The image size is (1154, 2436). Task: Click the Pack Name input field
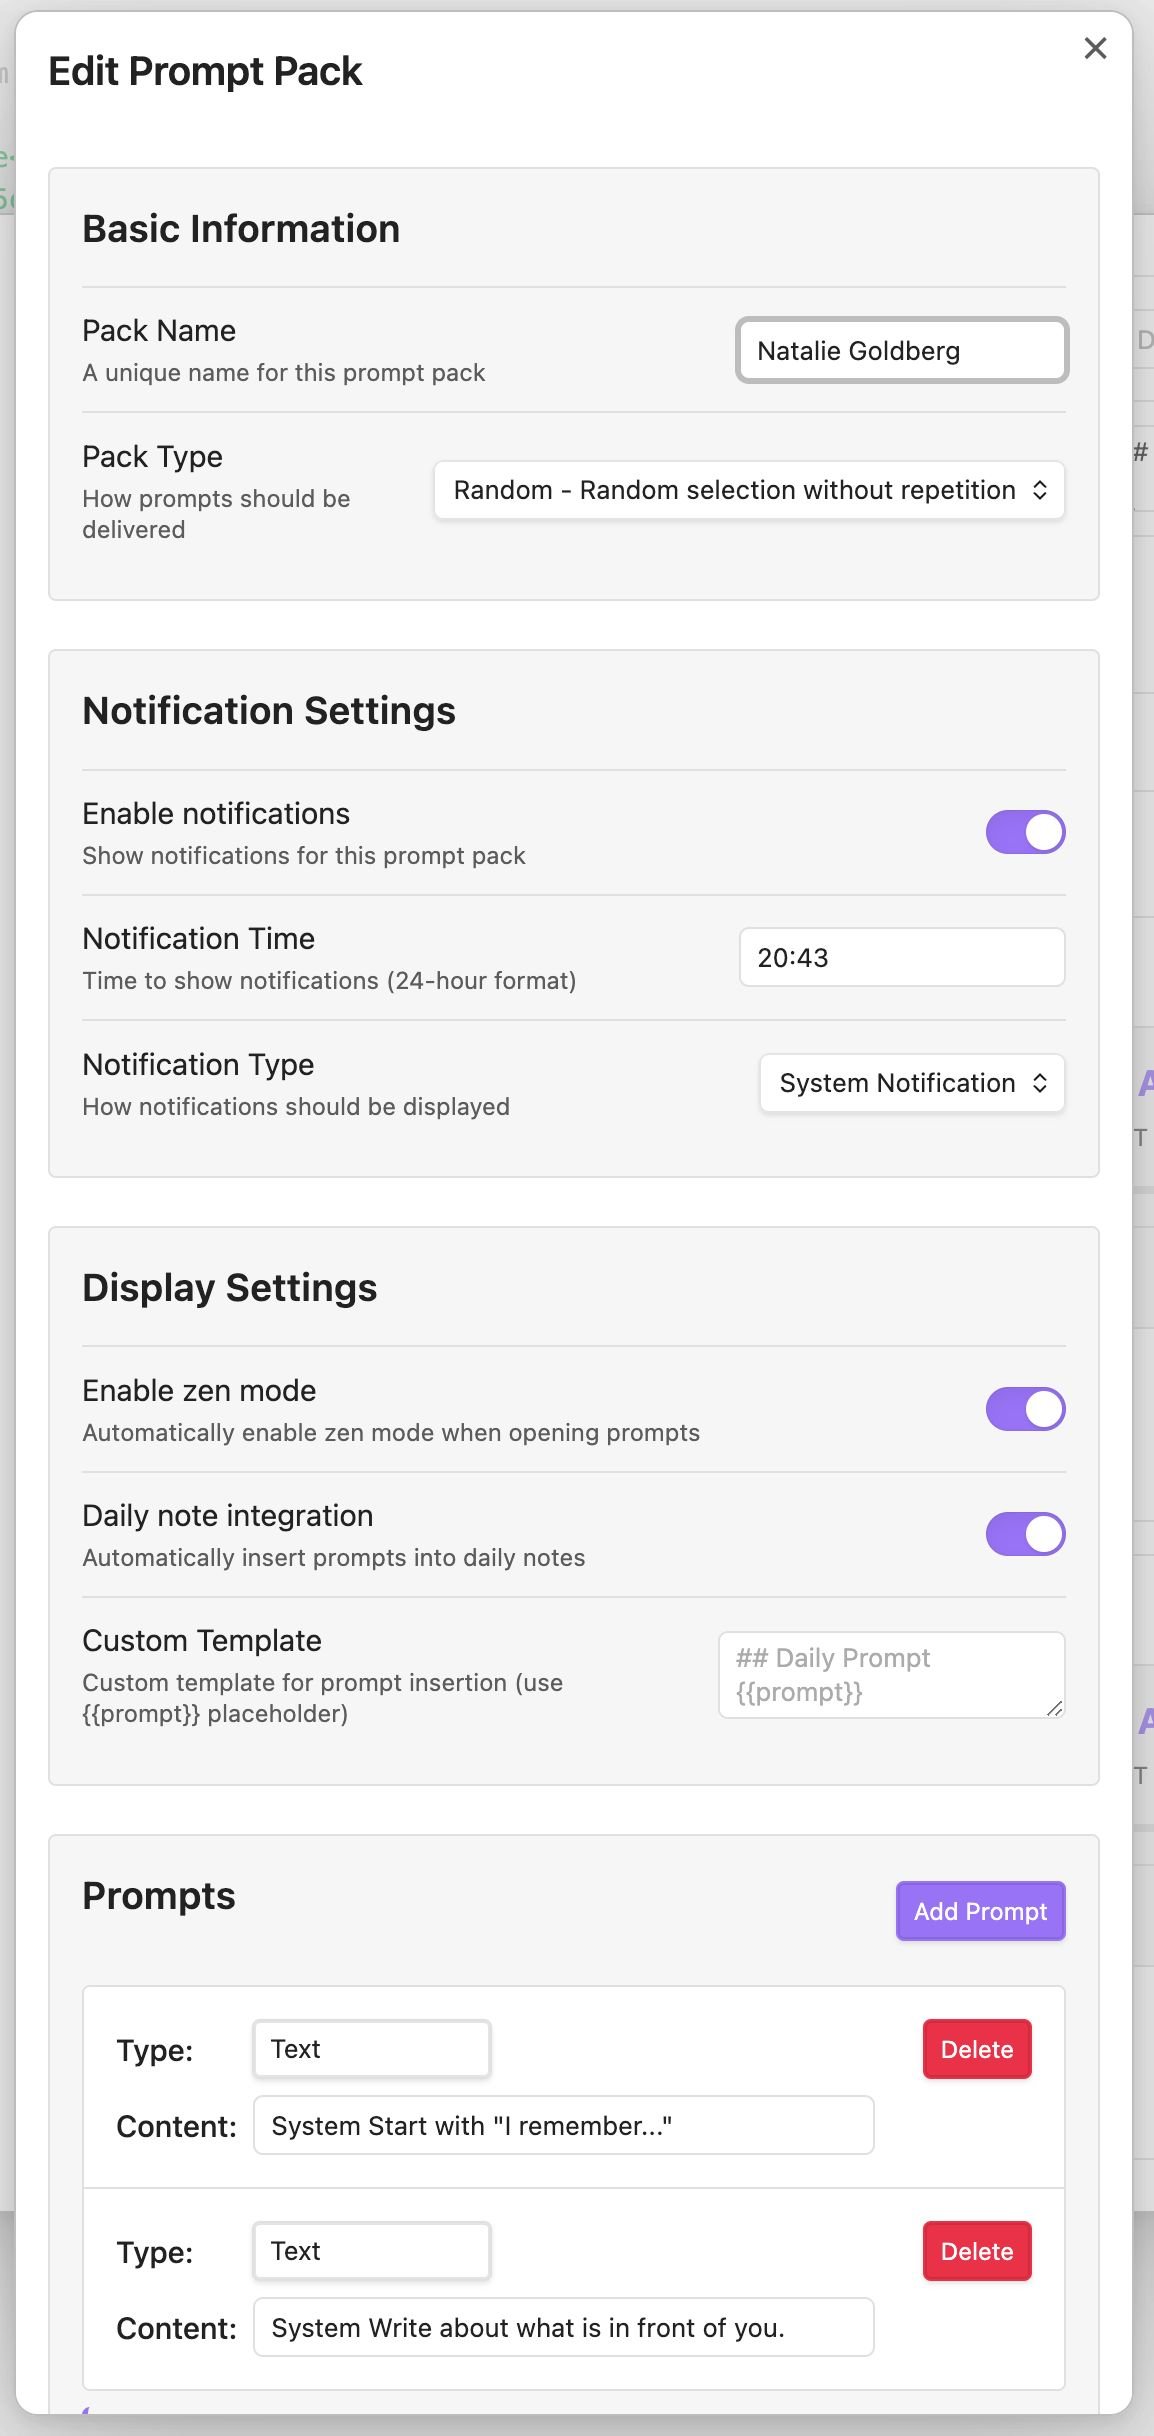901,351
